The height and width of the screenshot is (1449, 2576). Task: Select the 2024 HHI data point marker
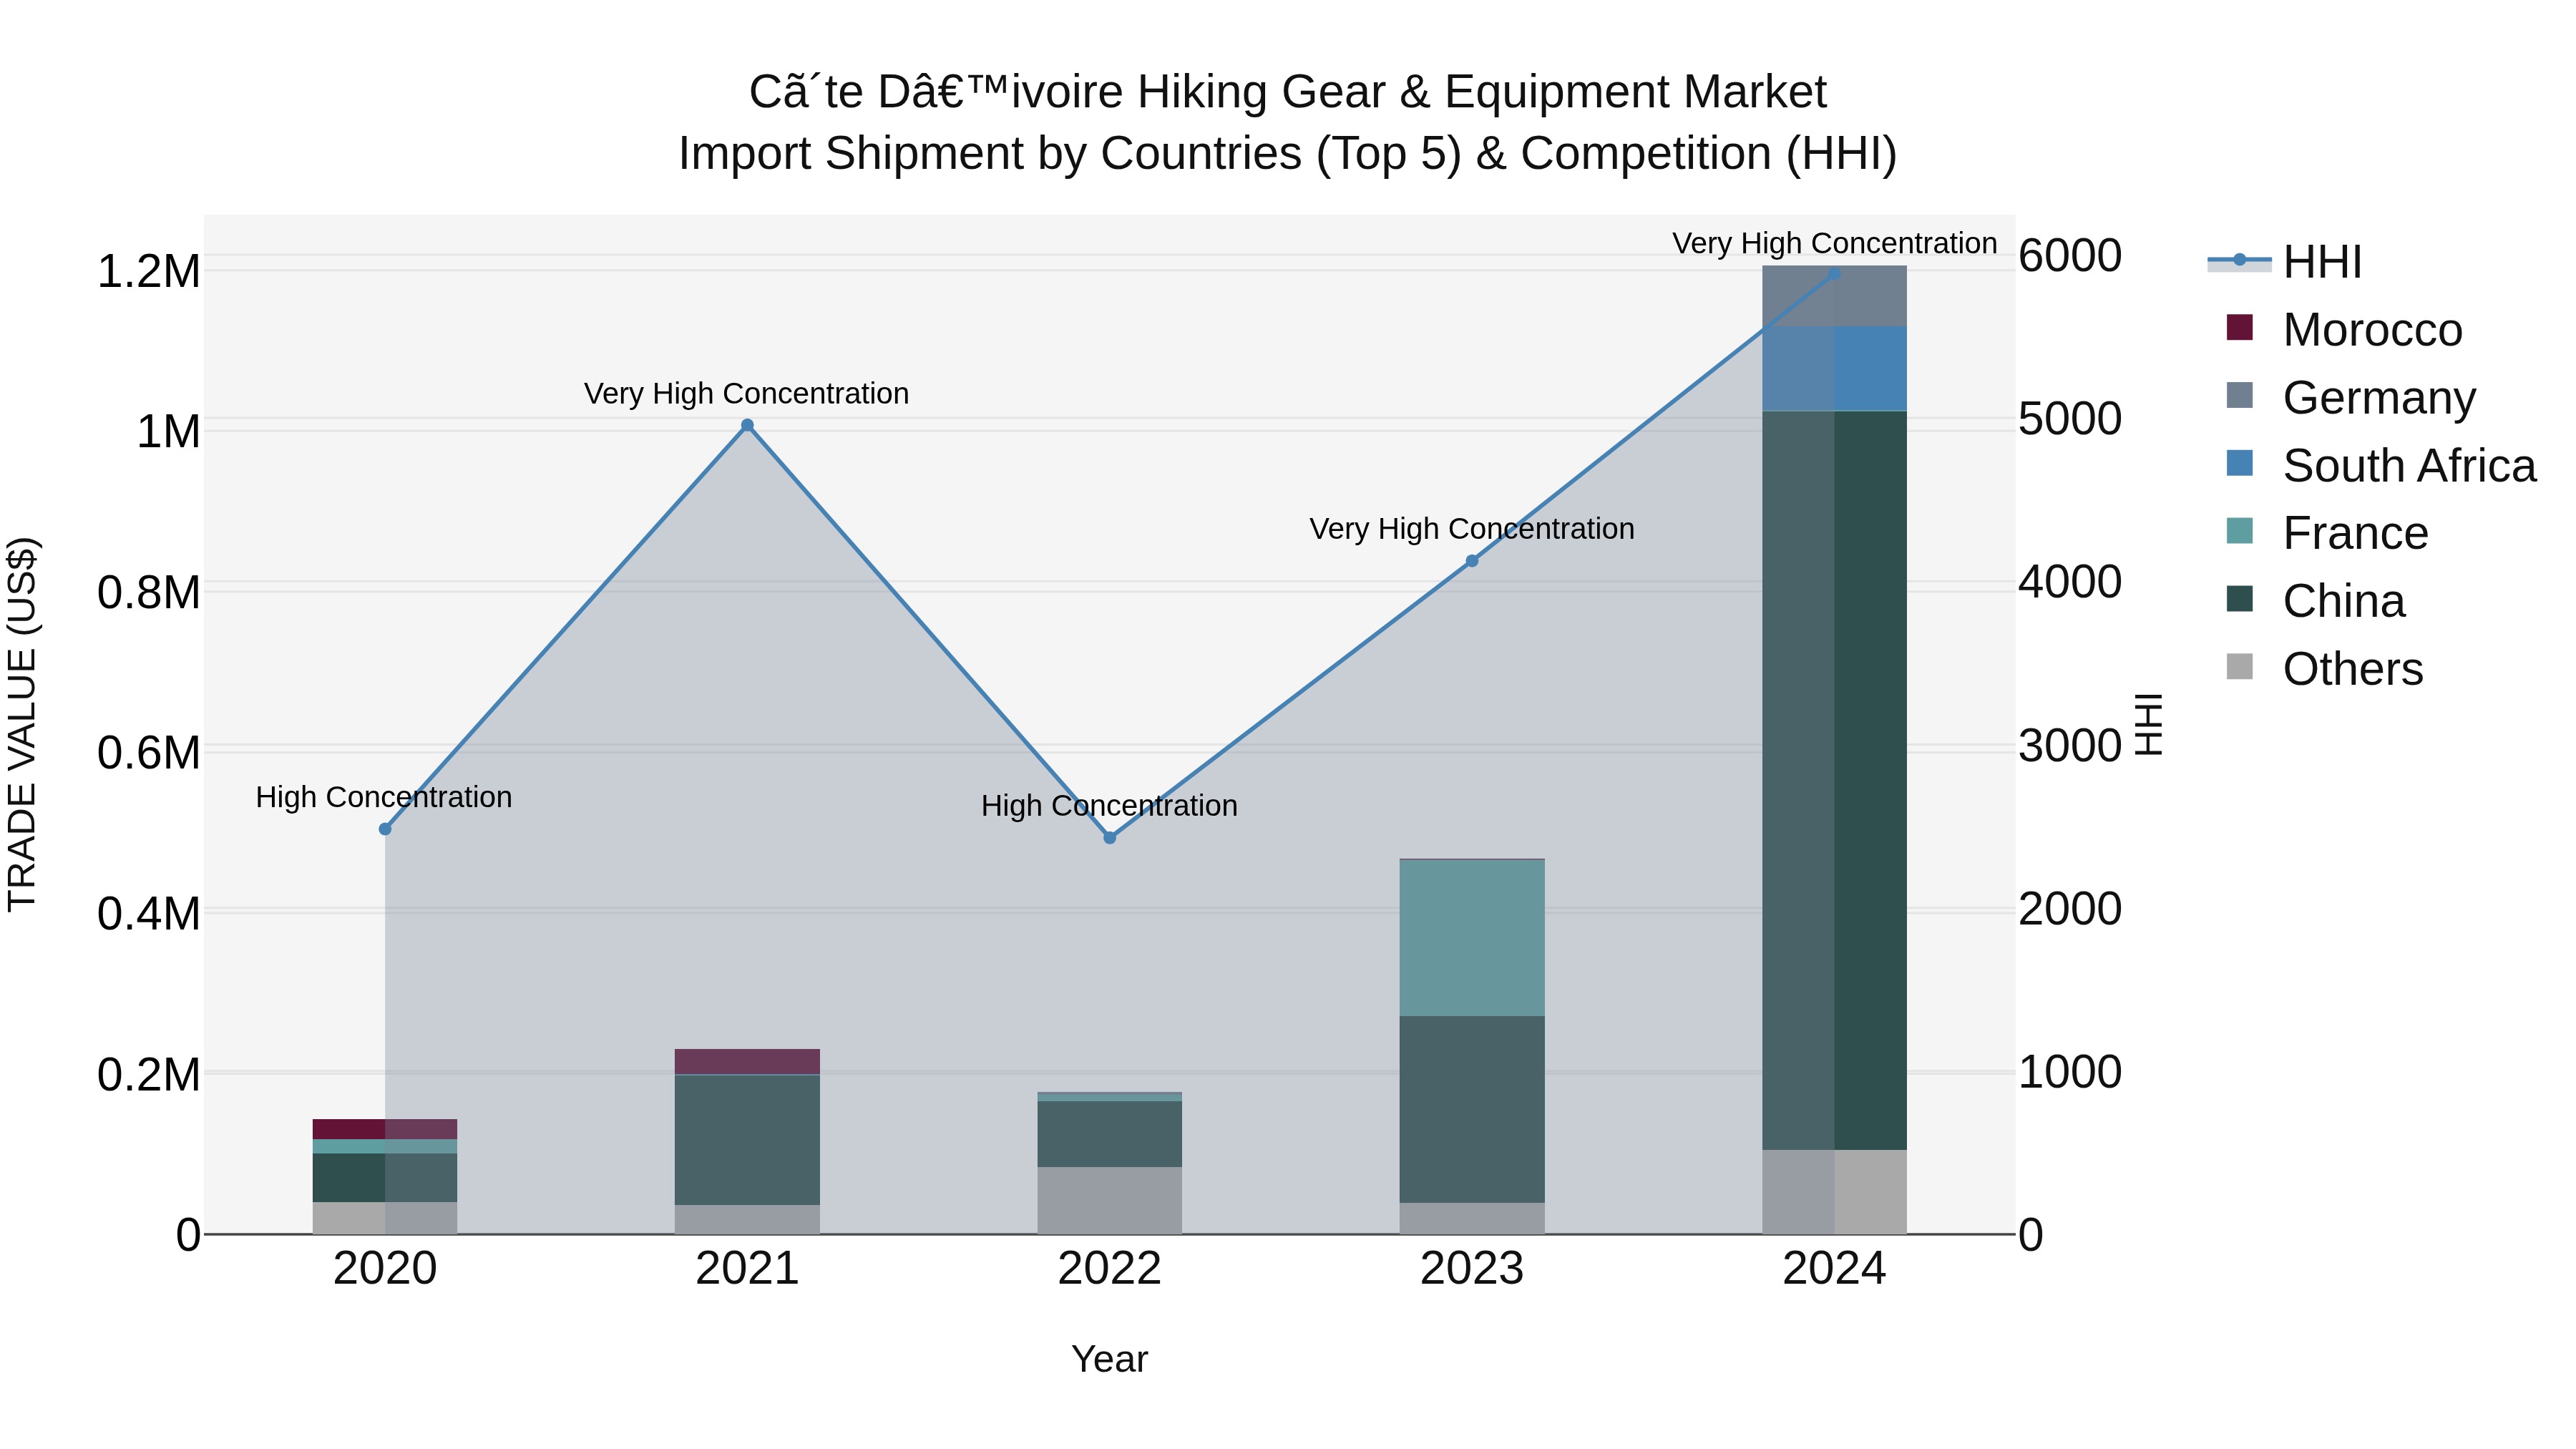[x=1834, y=273]
